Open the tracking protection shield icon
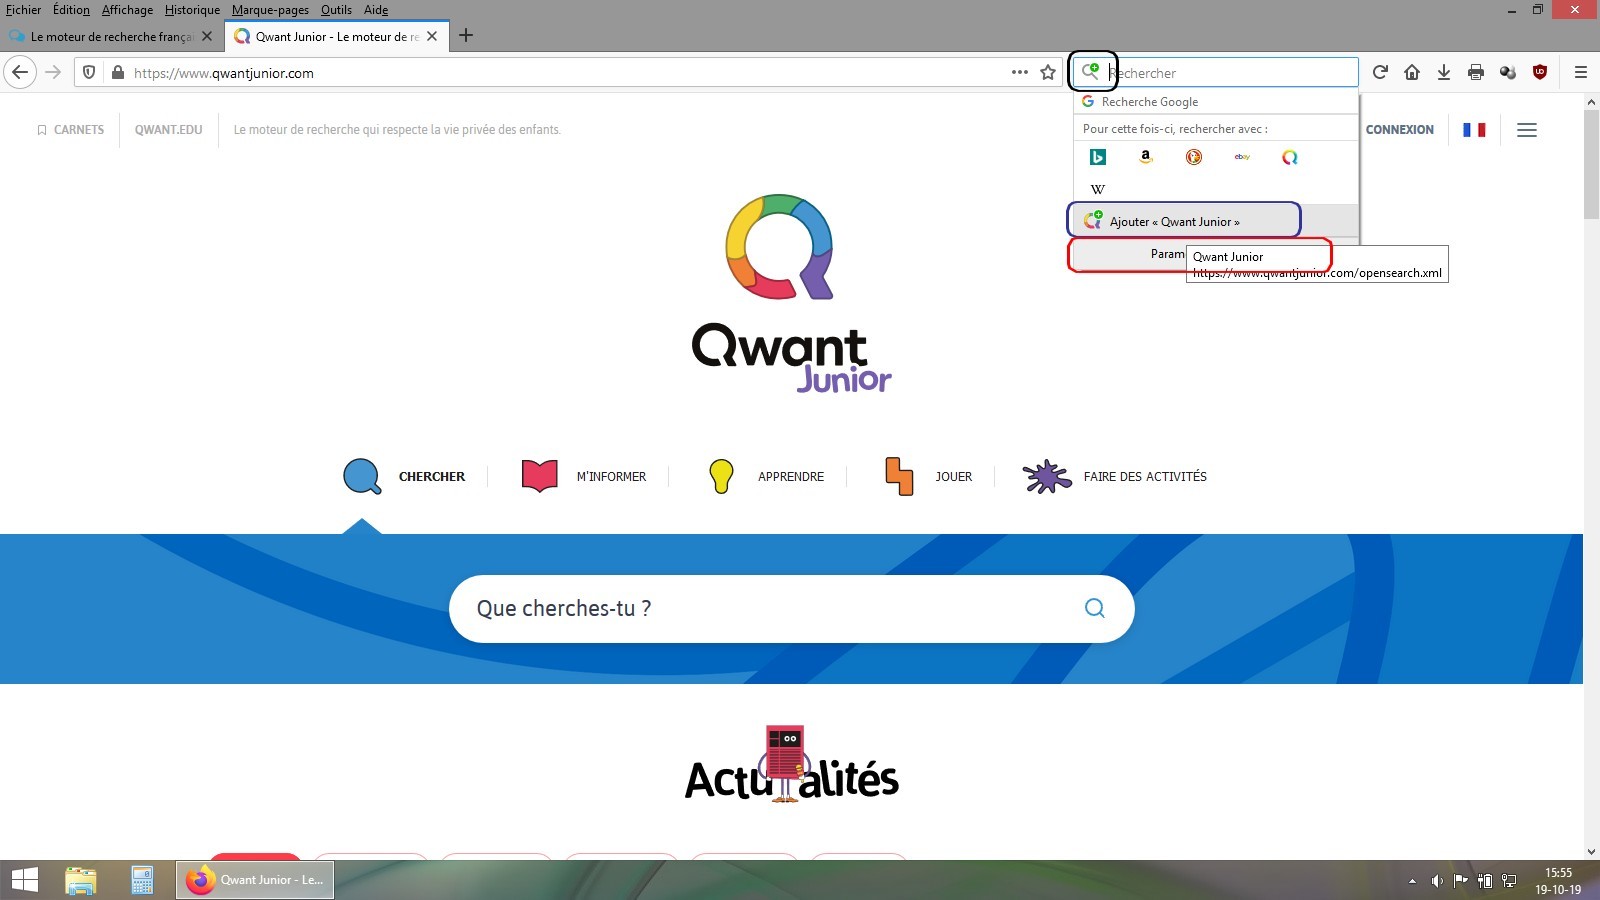1600x900 pixels. click(x=89, y=72)
